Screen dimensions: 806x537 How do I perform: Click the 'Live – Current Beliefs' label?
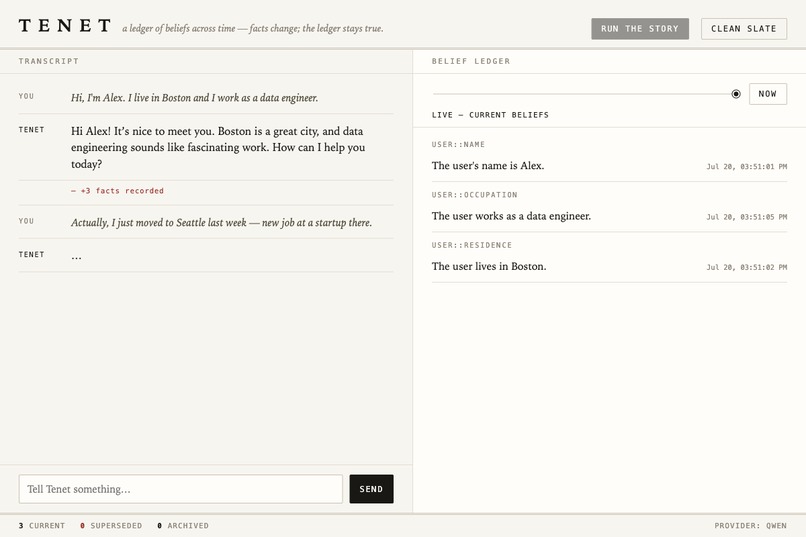[x=490, y=115]
